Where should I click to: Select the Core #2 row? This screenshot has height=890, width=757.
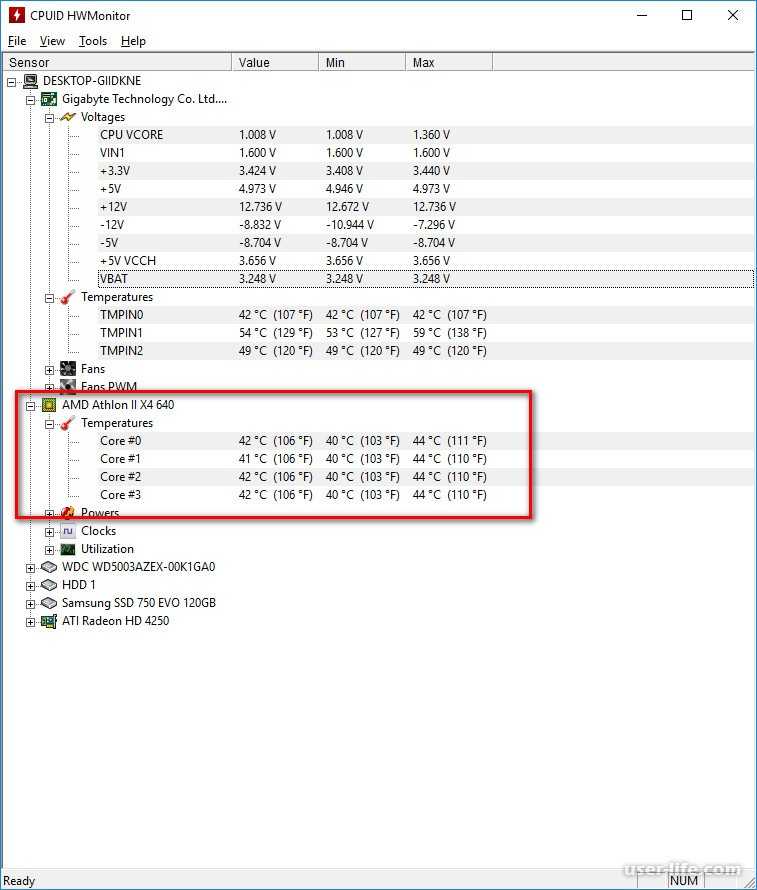pyautogui.click(x=426, y=477)
